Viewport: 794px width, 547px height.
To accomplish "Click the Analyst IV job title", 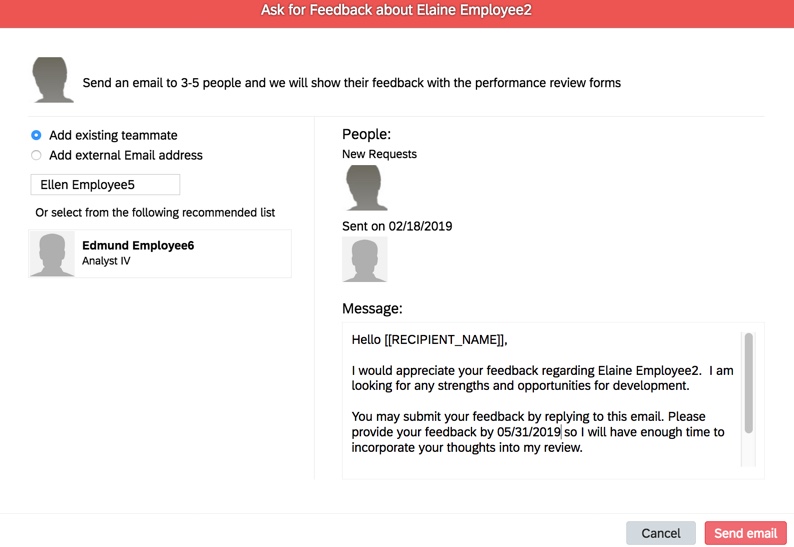I will click(106, 262).
